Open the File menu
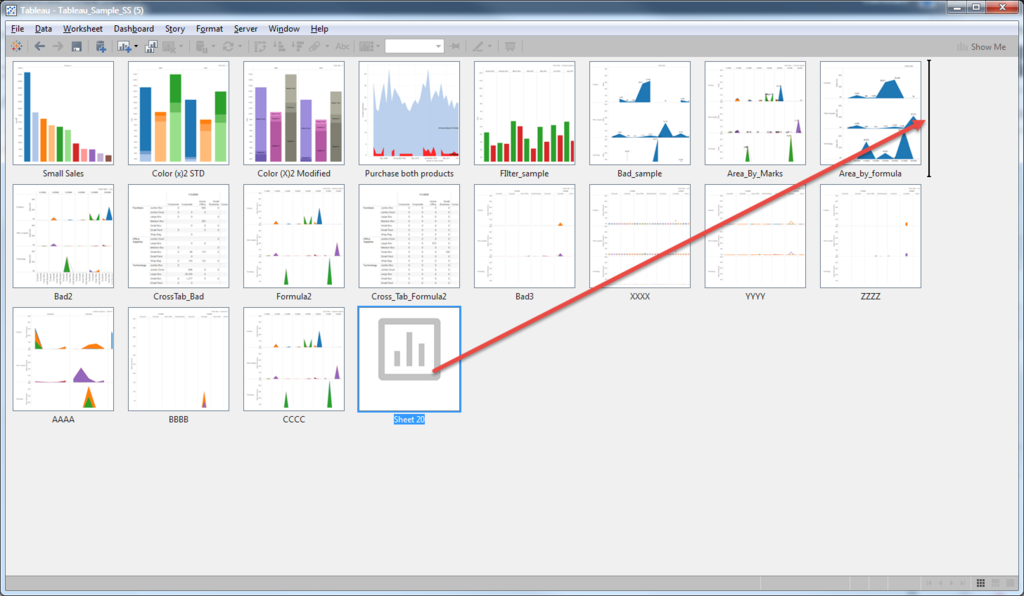Image resolution: width=1024 pixels, height=596 pixels. (x=18, y=29)
